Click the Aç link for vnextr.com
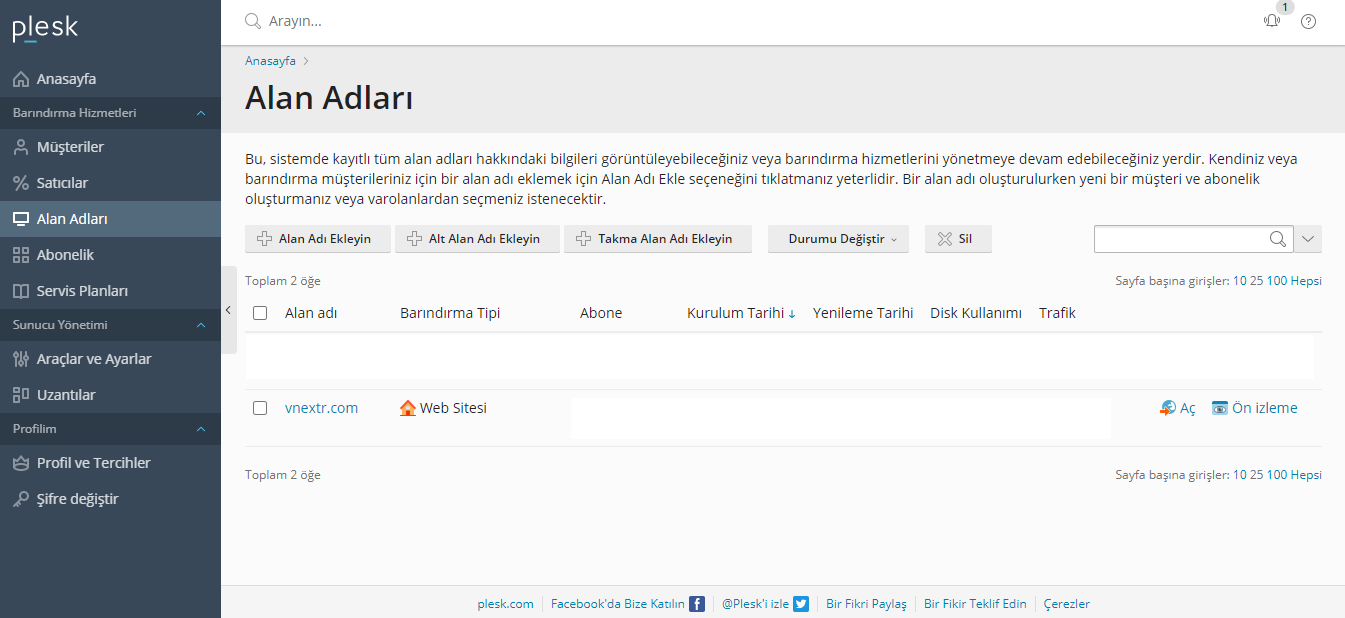The width and height of the screenshot is (1345, 618). (x=1188, y=408)
